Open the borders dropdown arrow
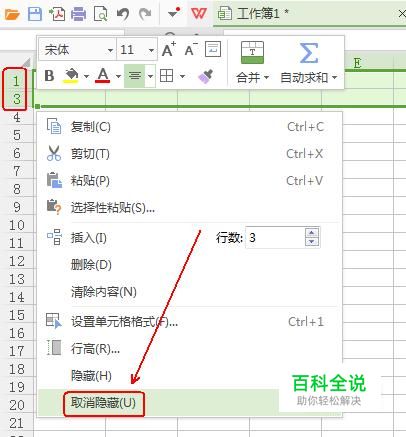The image size is (406, 437). coord(182,76)
